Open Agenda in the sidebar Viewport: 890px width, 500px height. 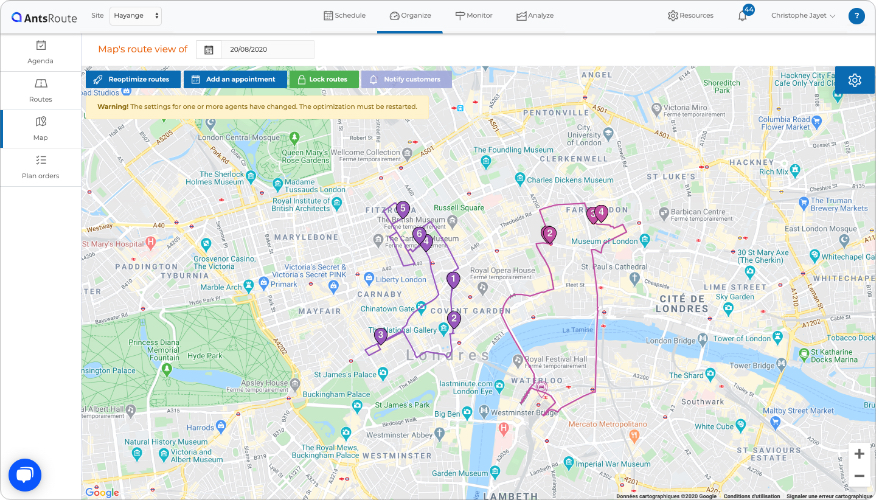coord(40,52)
